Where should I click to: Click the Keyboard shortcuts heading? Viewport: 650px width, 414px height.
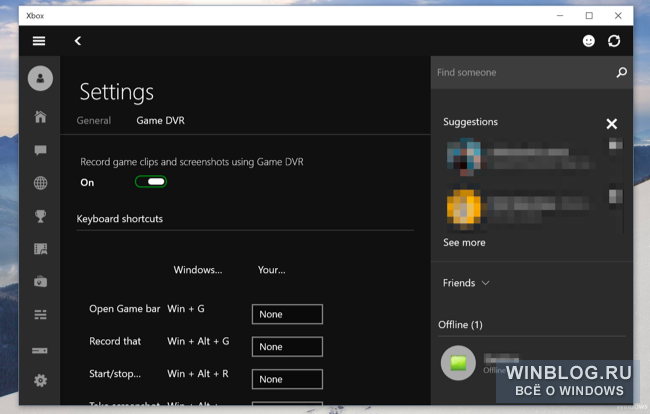coord(119,219)
